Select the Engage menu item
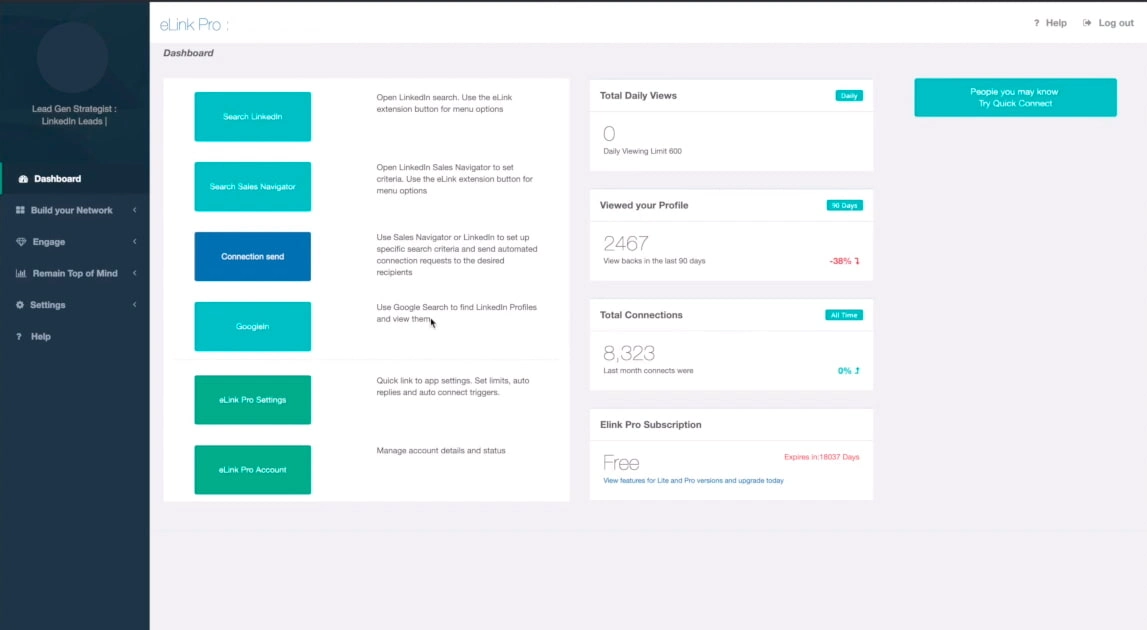This screenshot has width=1147, height=630. click(75, 241)
